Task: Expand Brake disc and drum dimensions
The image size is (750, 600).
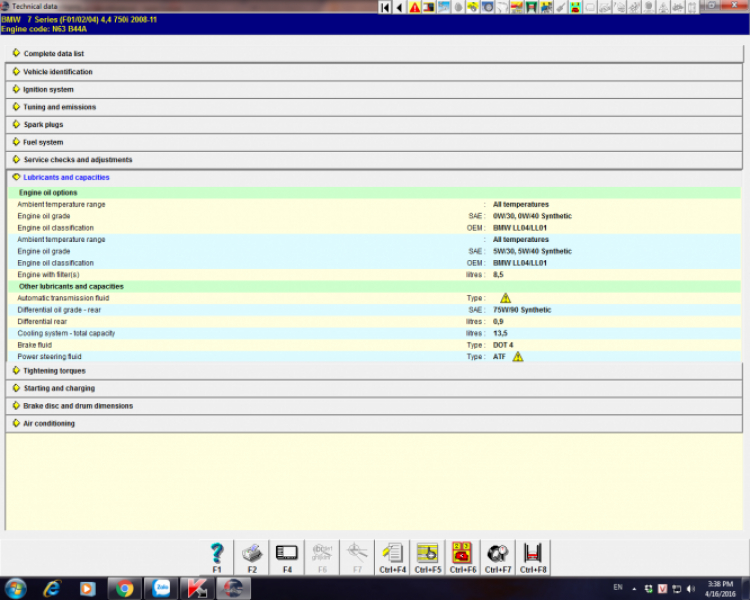Action: point(374,406)
